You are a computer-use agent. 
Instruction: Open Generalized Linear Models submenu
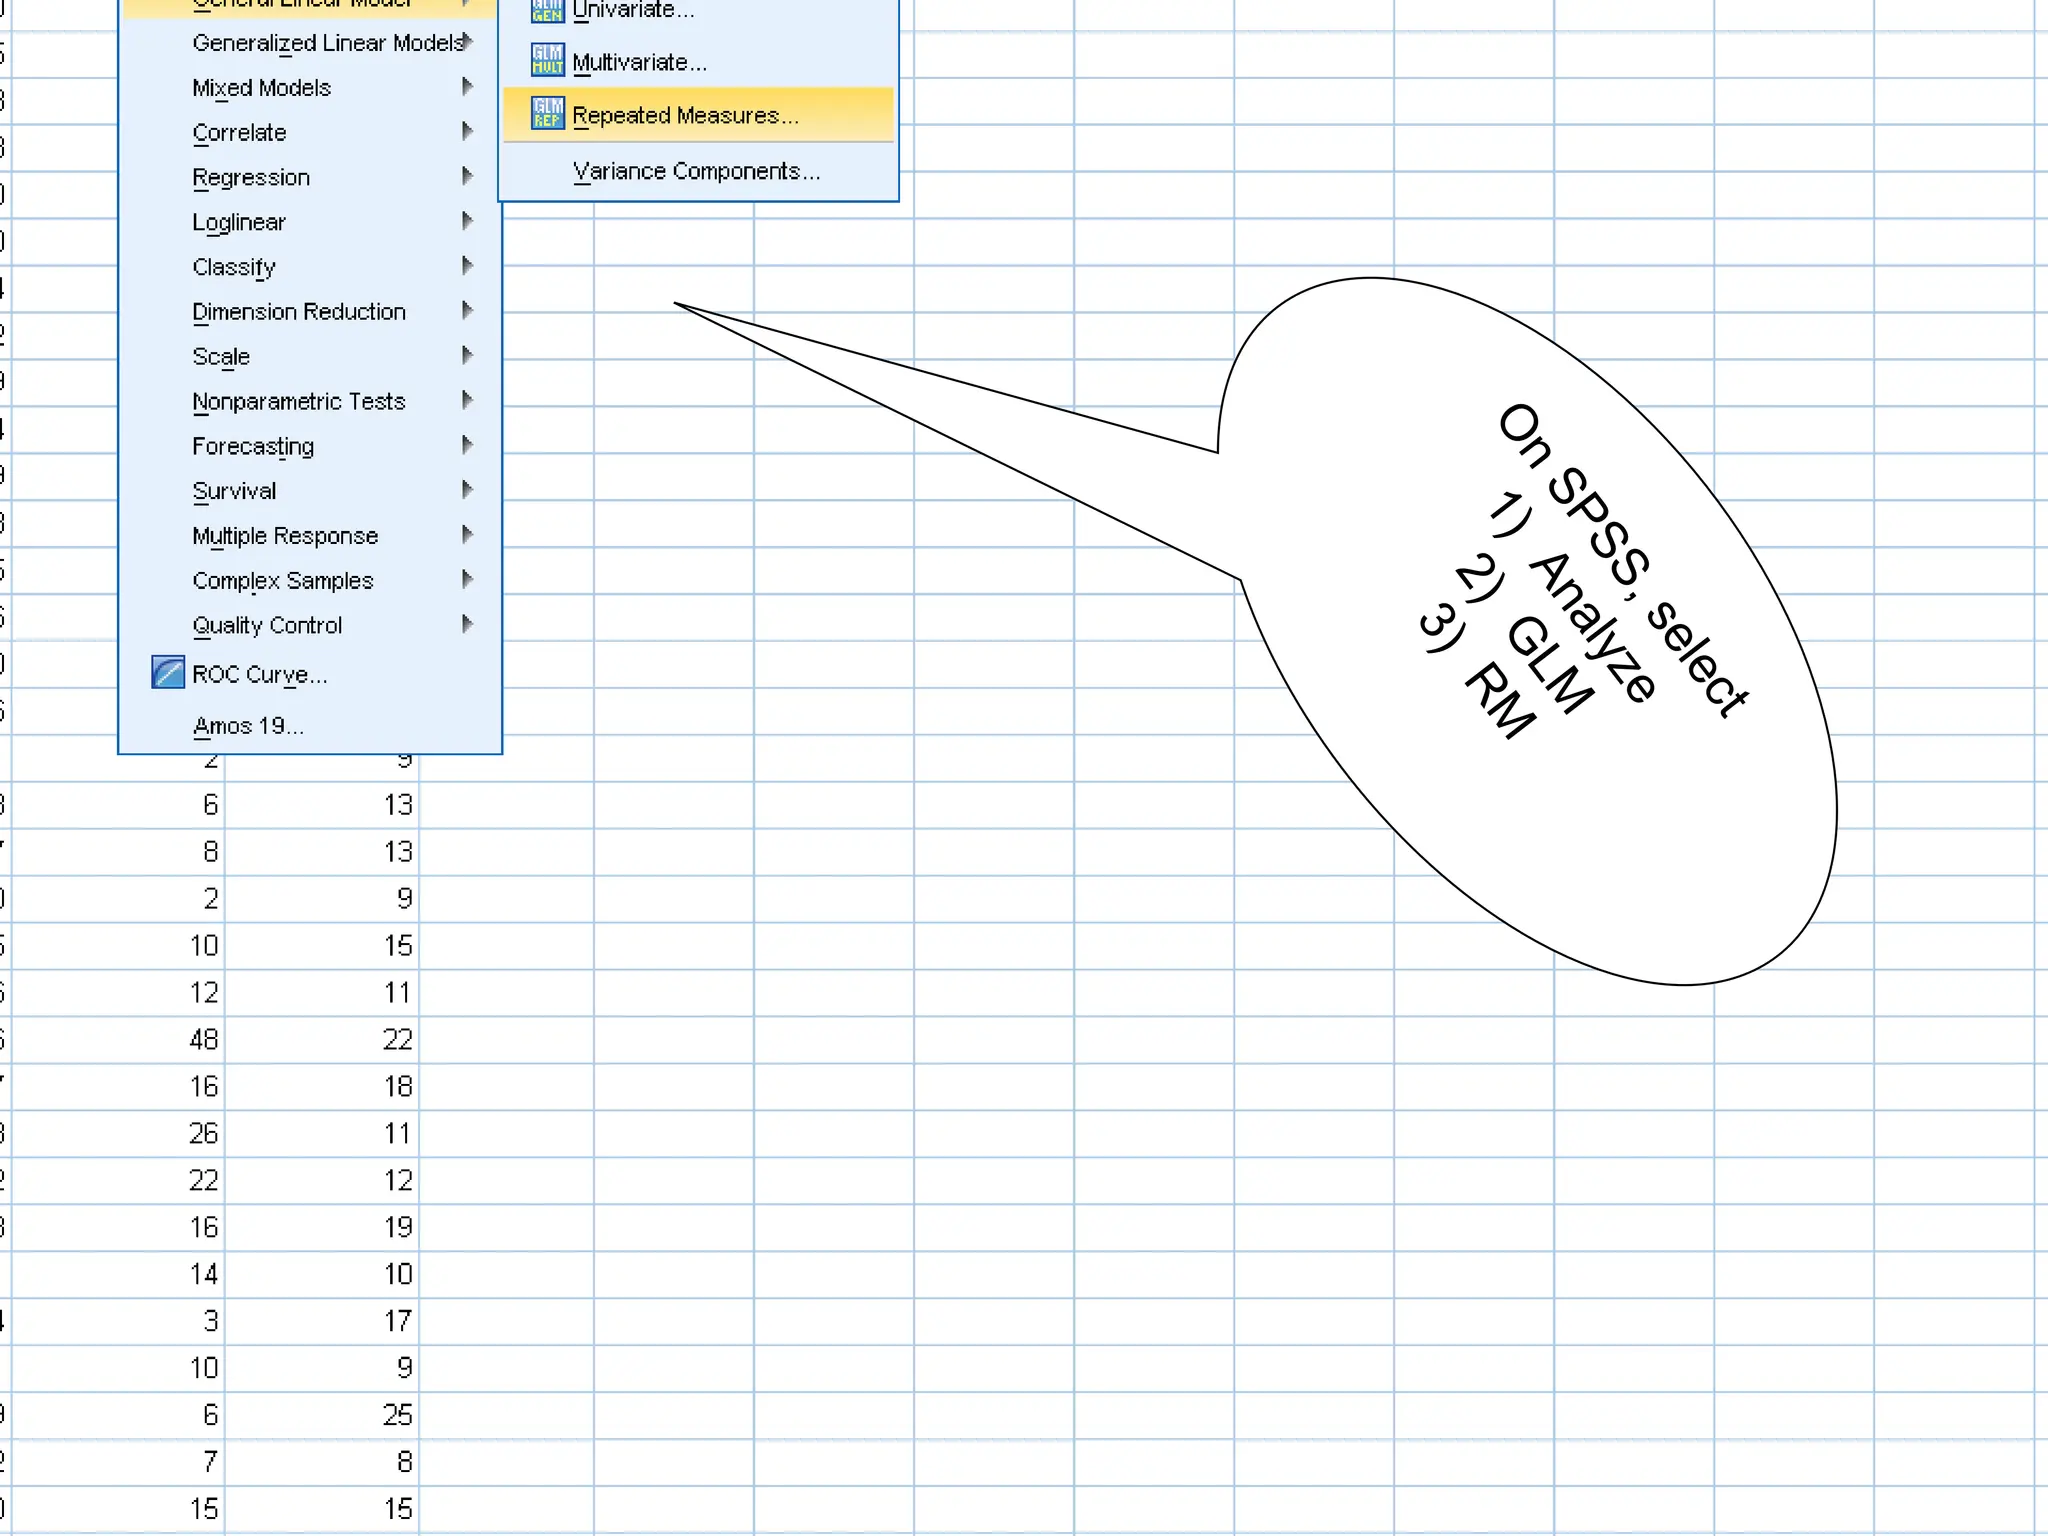point(328,43)
